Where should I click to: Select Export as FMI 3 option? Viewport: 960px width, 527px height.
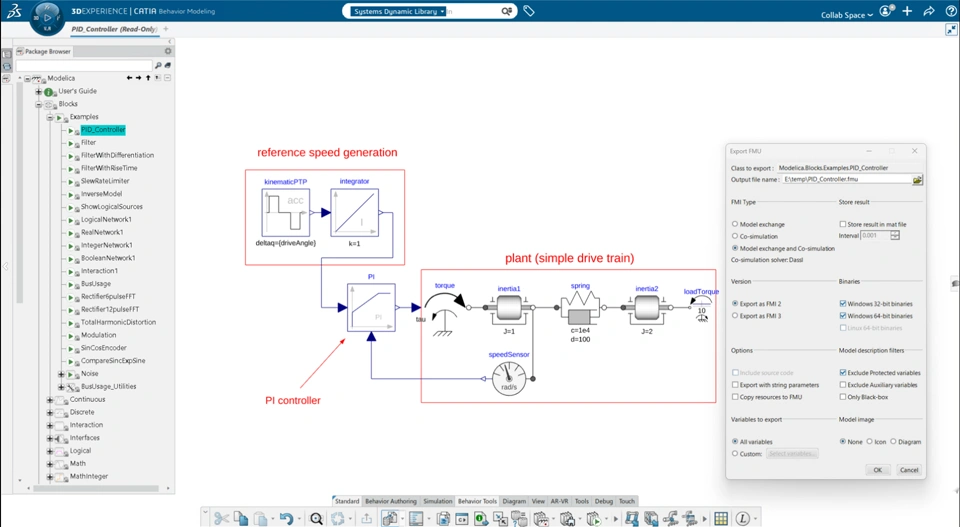(x=735, y=316)
